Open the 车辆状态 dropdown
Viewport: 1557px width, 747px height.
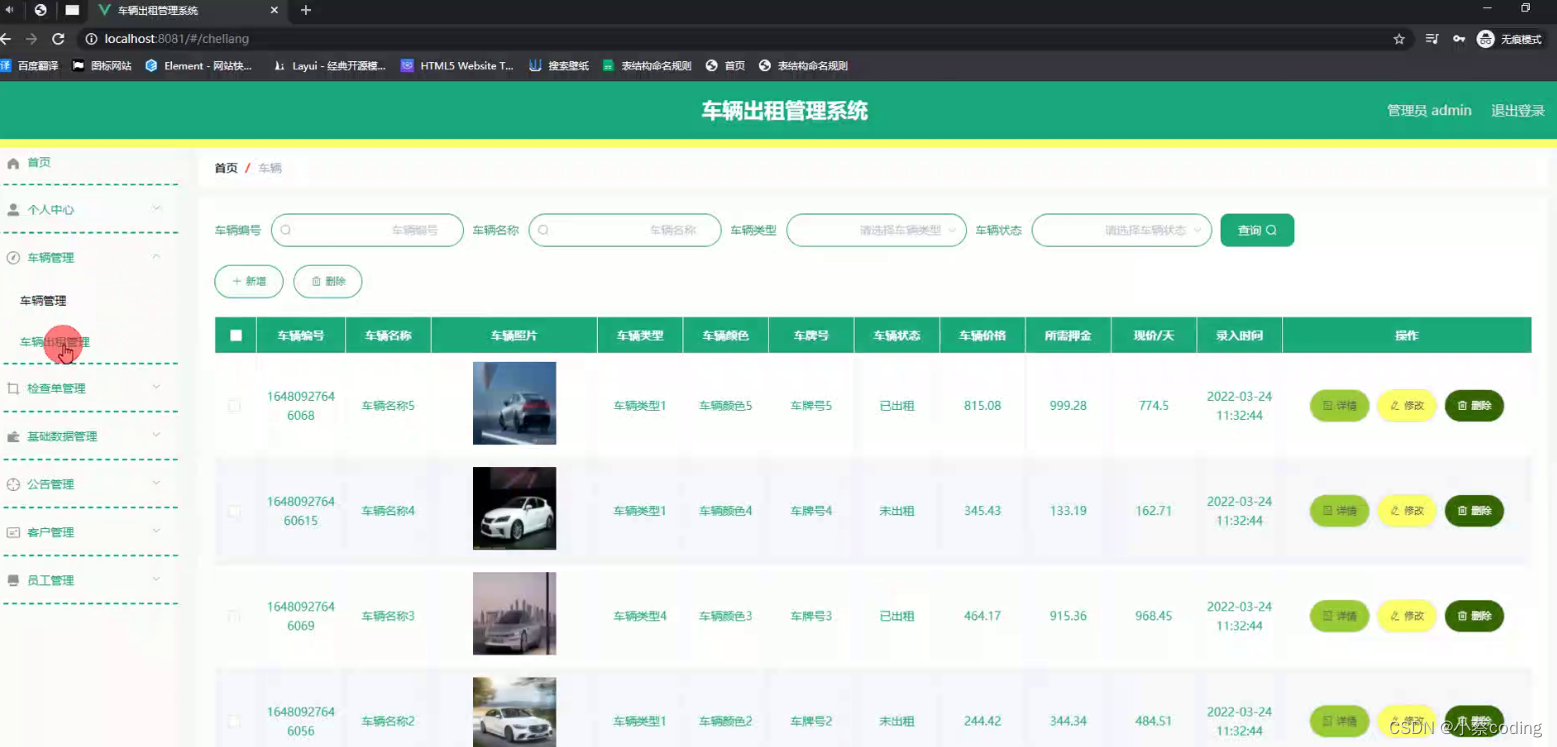(x=1121, y=230)
